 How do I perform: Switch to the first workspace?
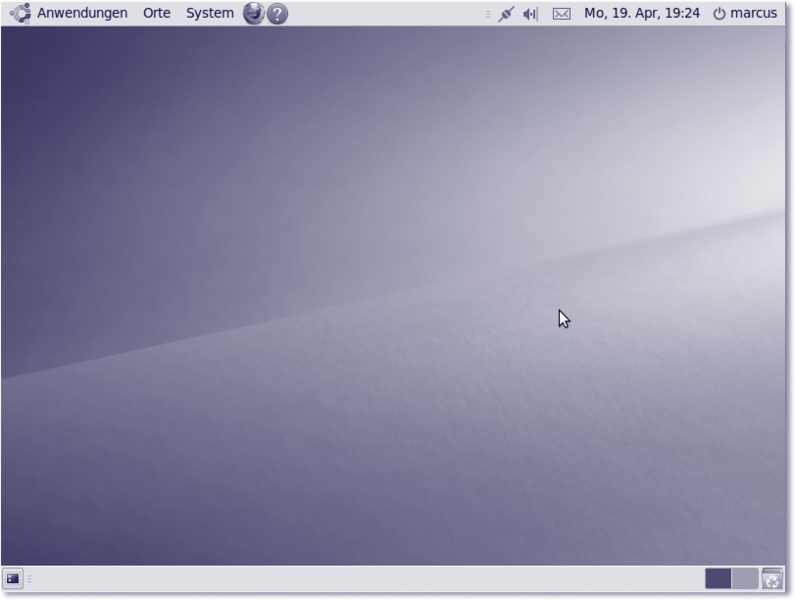[x=718, y=578]
